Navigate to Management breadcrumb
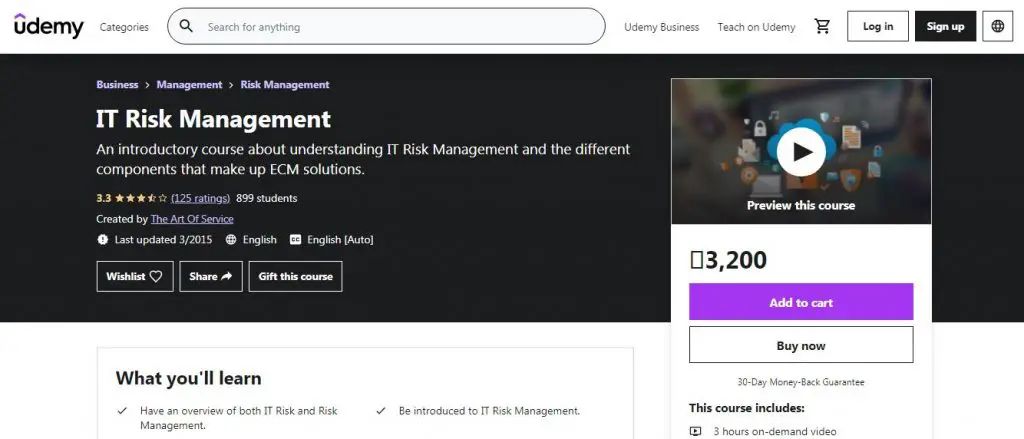Image resolution: width=1024 pixels, height=439 pixels. point(189,85)
